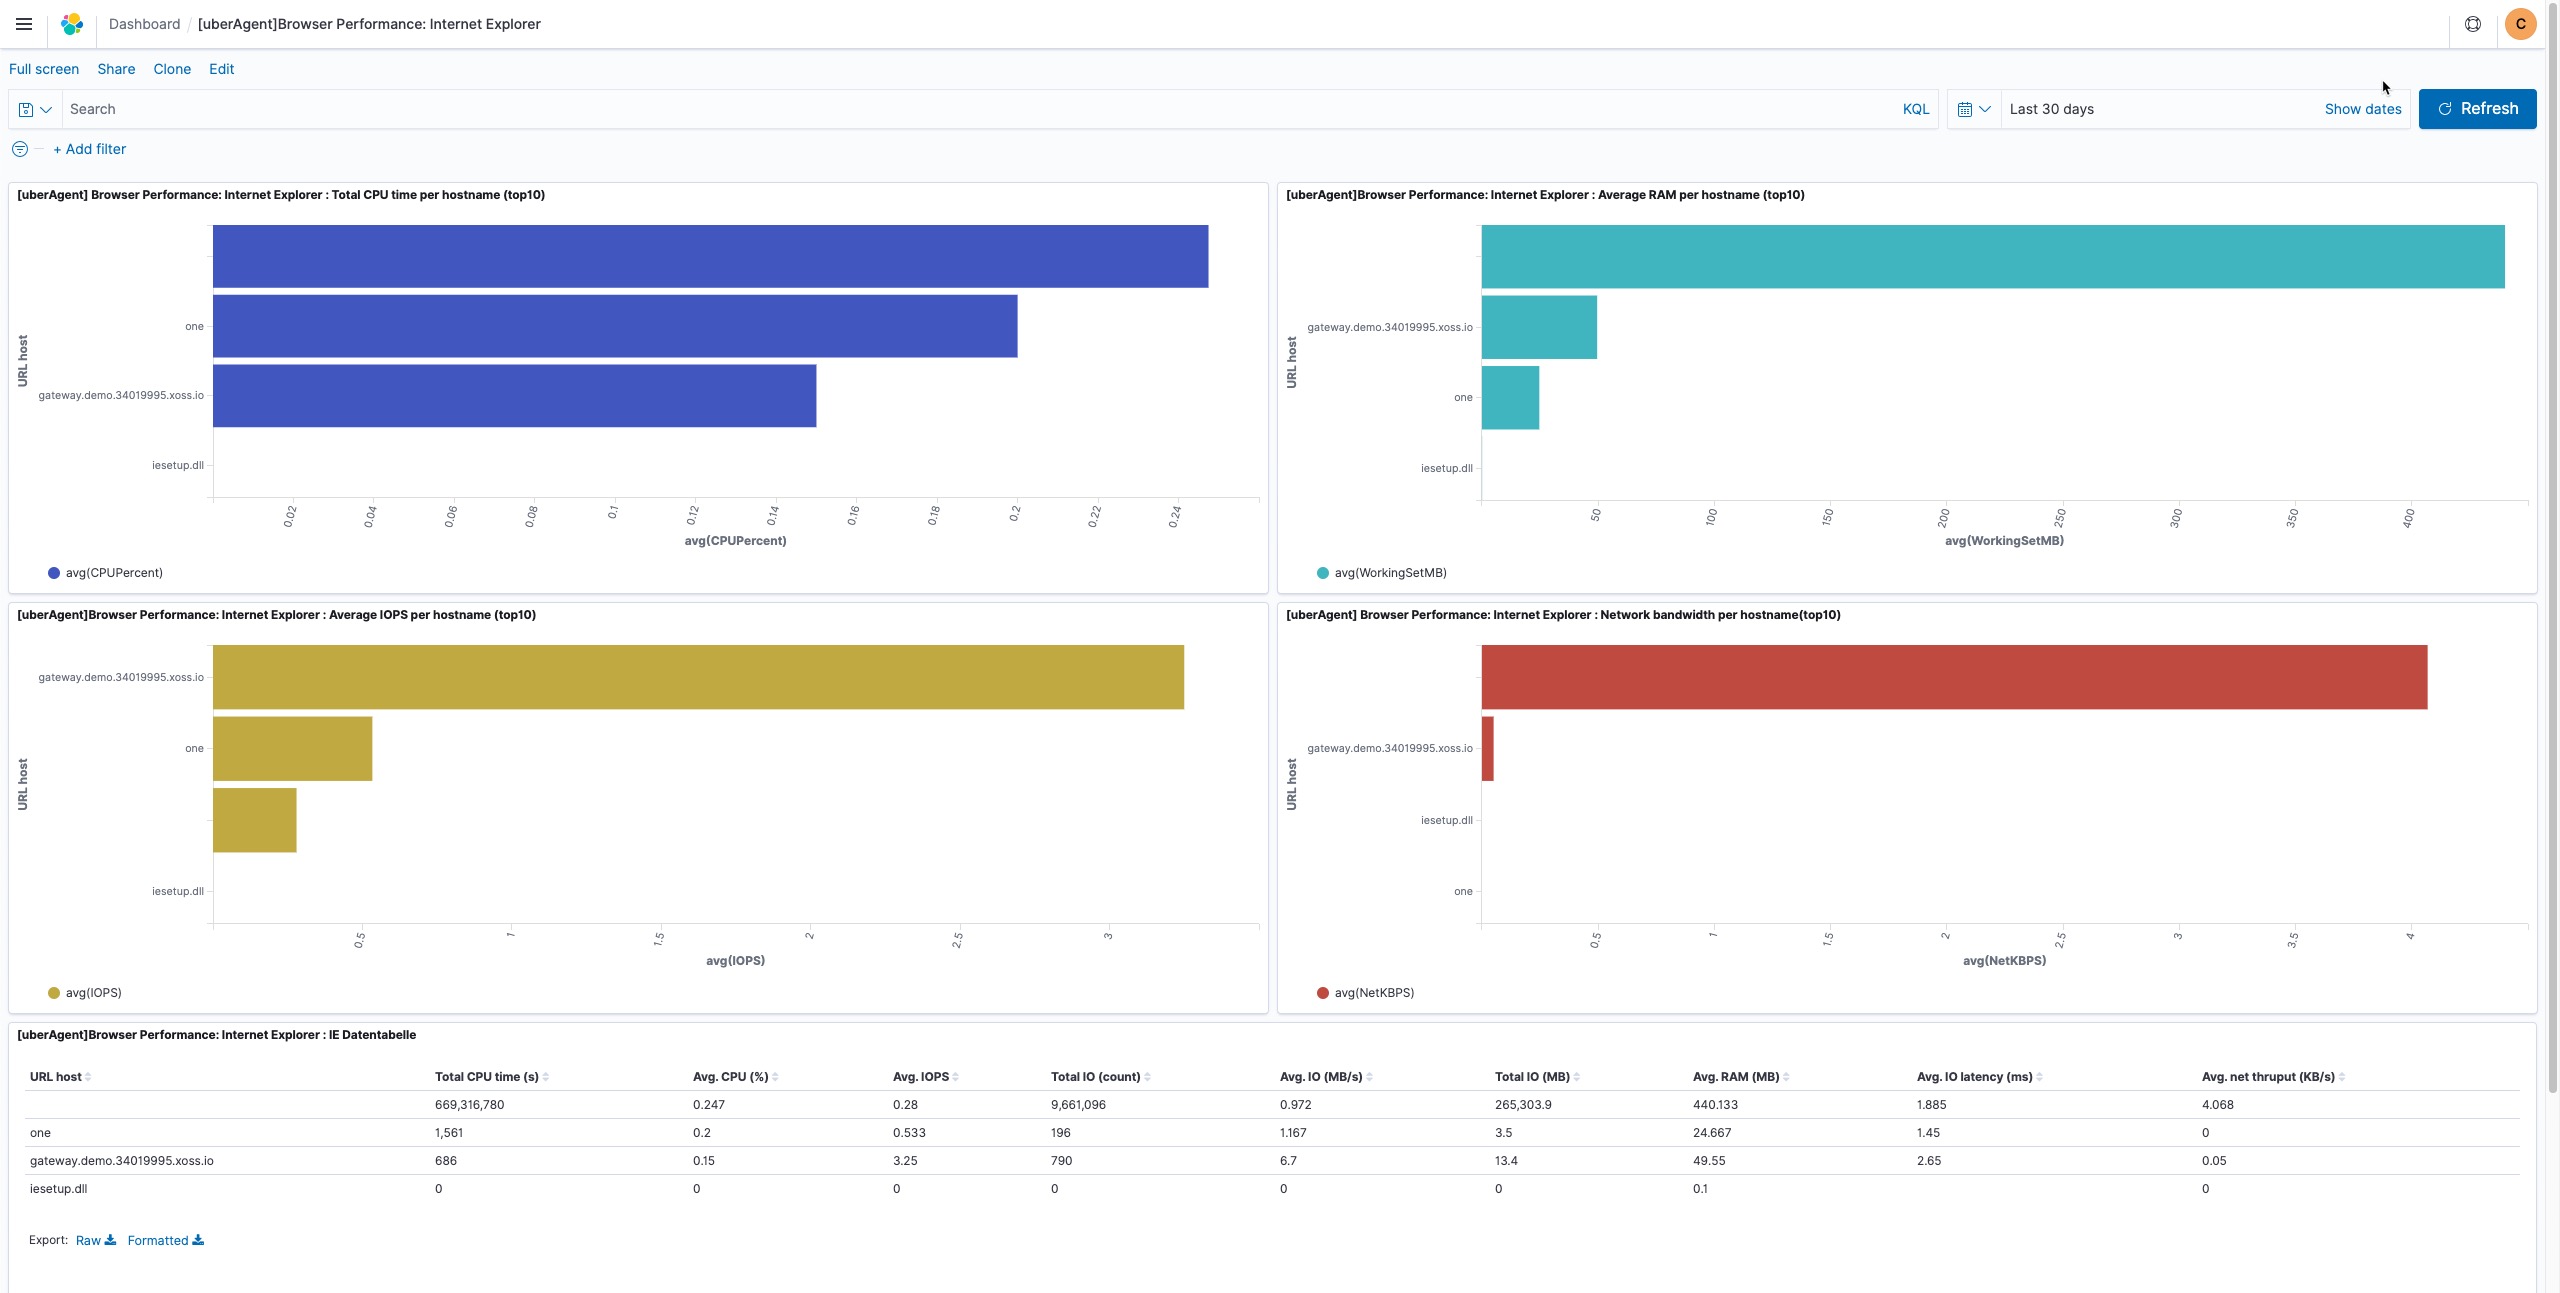The height and width of the screenshot is (1293, 2560).
Task: Toggle avg(NetKBPS) legend series
Action: (1373, 993)
